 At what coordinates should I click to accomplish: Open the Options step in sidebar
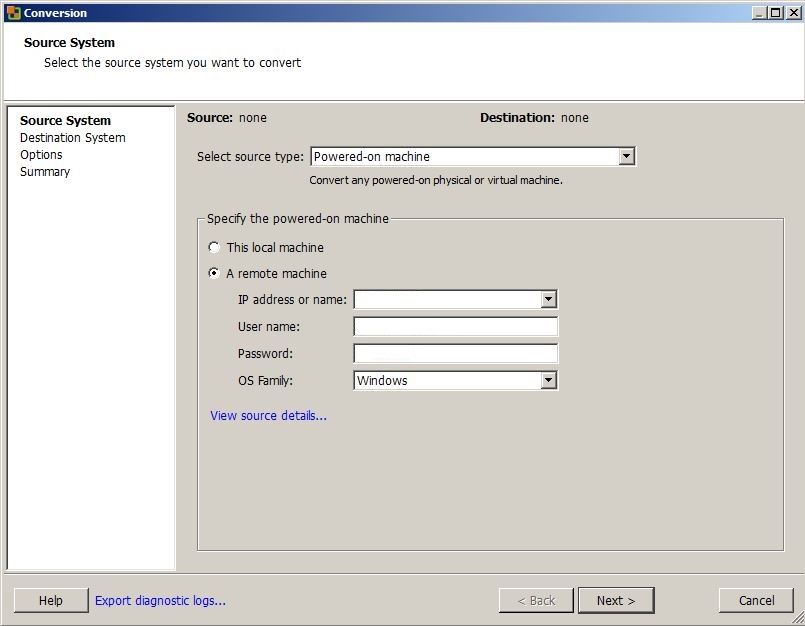tap(41, 155)
